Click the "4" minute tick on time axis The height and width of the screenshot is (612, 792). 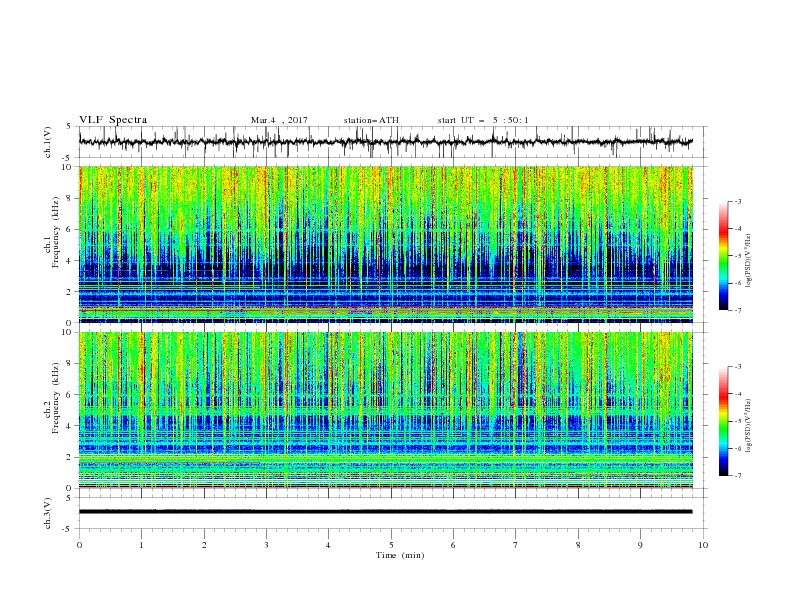pos(328,545)
